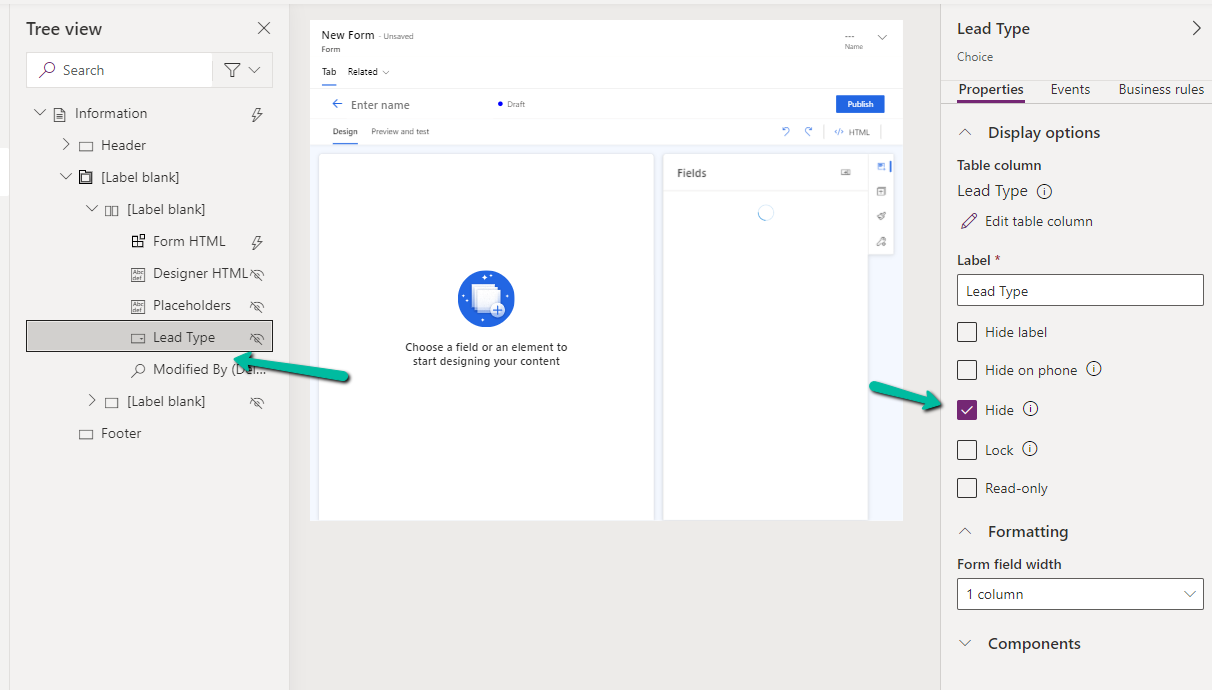Click the Label text input field
The image size is (1212, 690).
click(x=1079, y=291)
